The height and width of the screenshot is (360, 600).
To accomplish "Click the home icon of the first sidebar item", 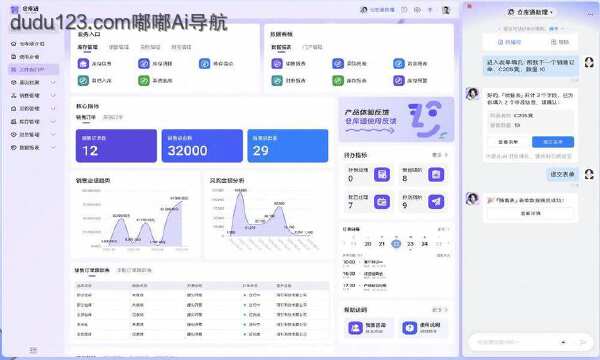I will pos(14,44).
